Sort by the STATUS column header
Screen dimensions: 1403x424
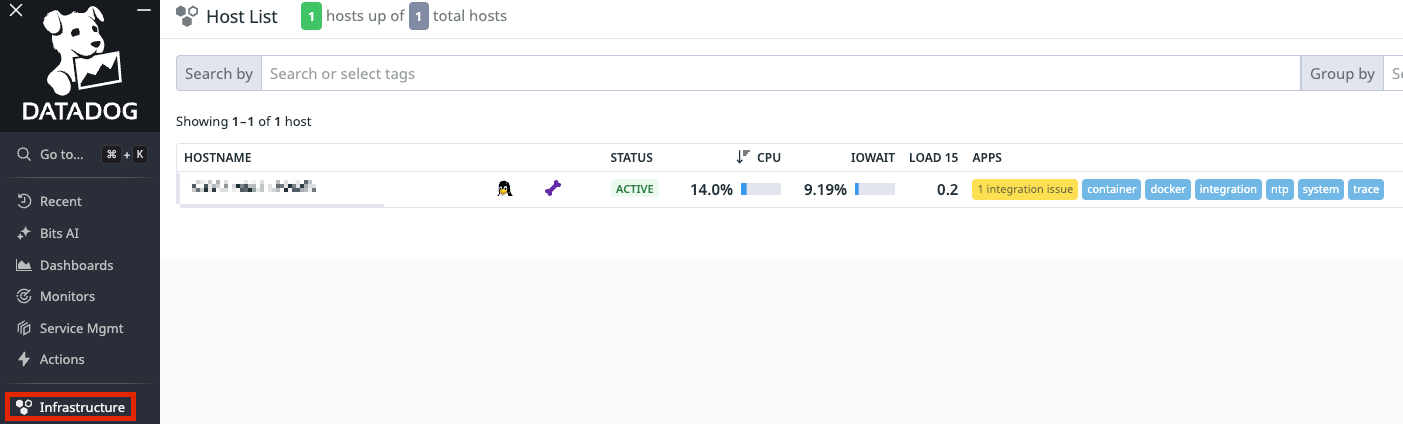point(632,158)
